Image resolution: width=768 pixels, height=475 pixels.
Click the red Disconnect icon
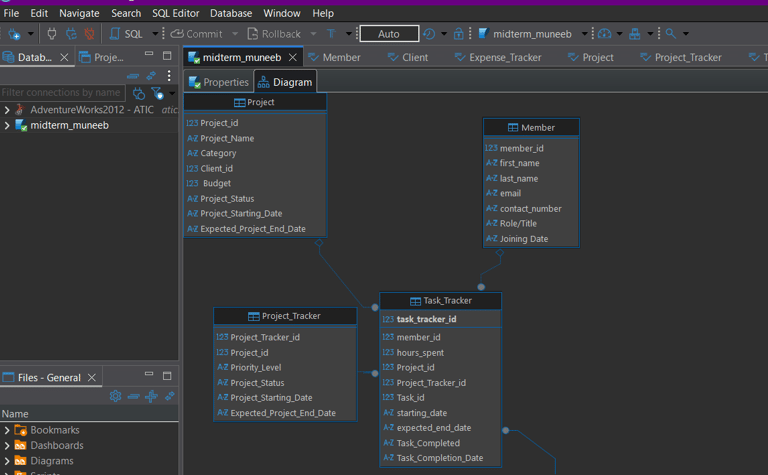[x=90, y=34]
